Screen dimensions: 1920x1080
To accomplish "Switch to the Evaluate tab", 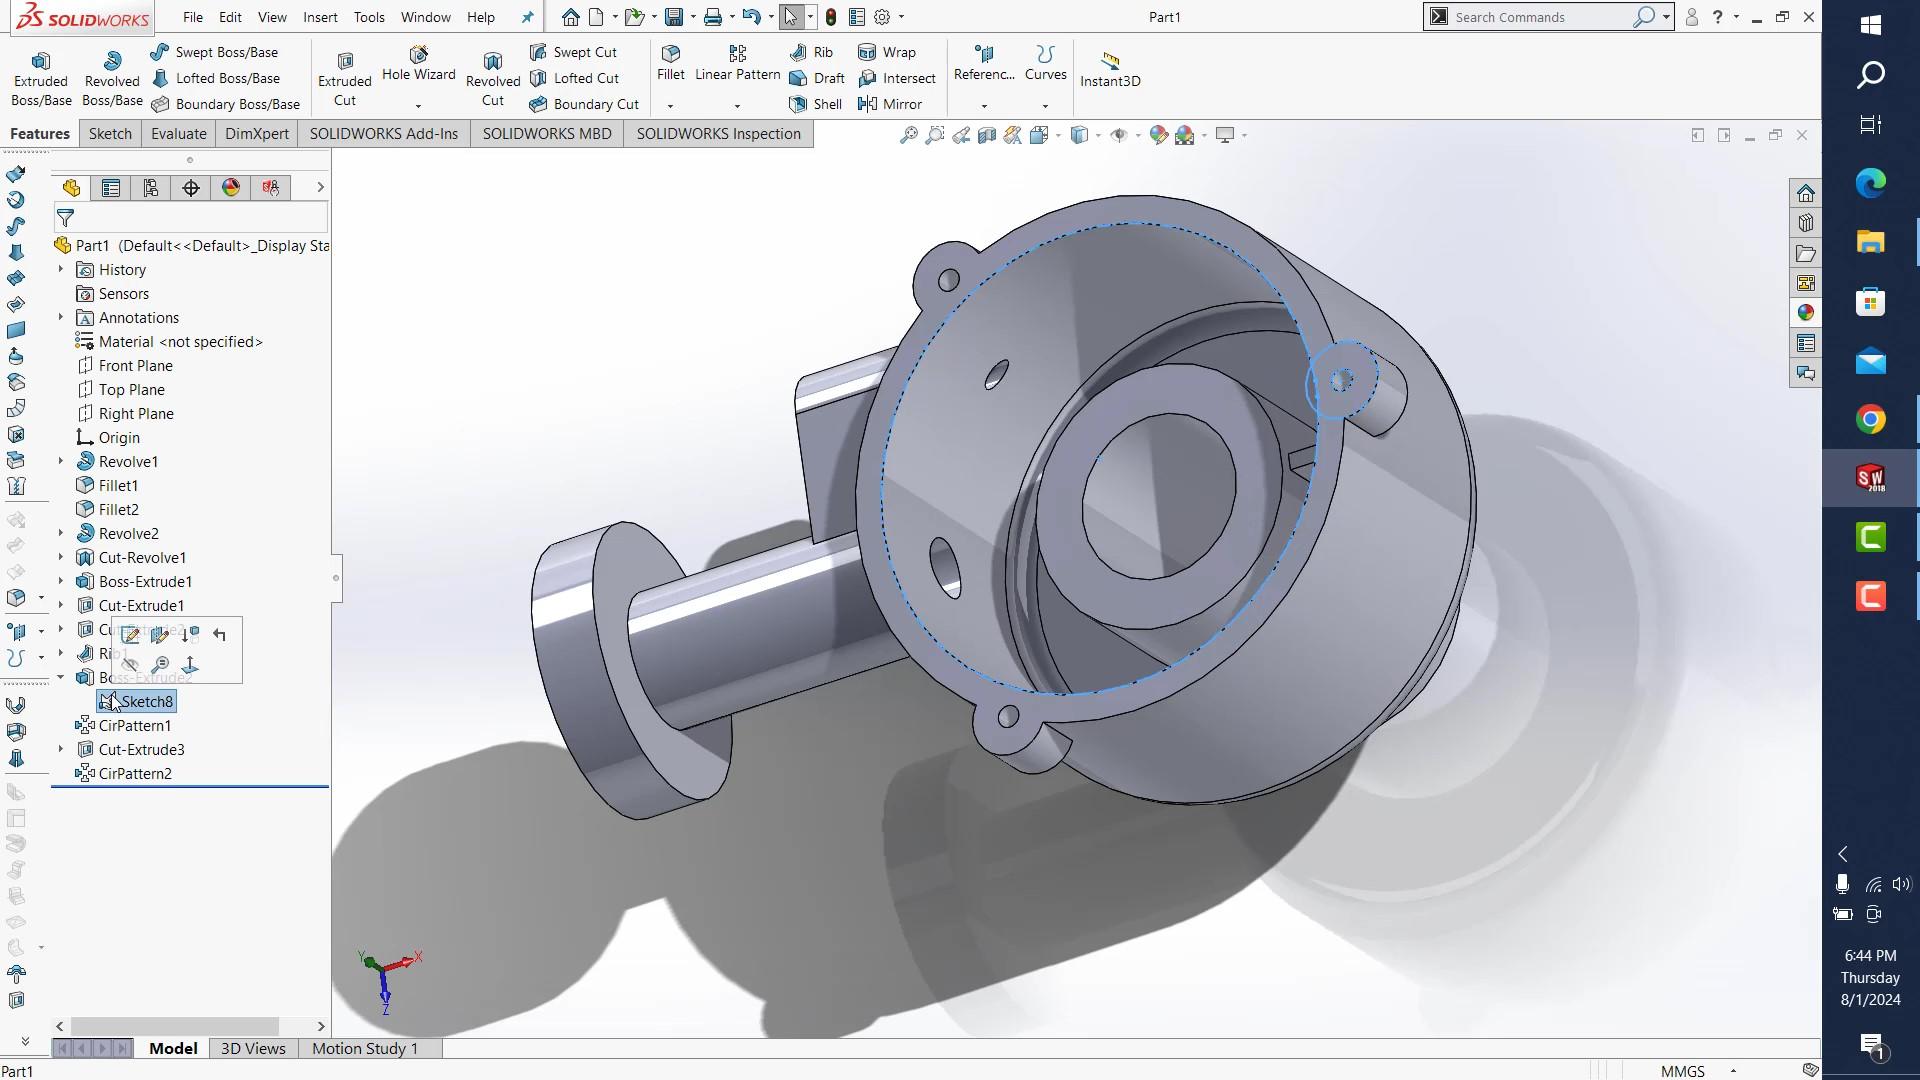I will (179, 134).
